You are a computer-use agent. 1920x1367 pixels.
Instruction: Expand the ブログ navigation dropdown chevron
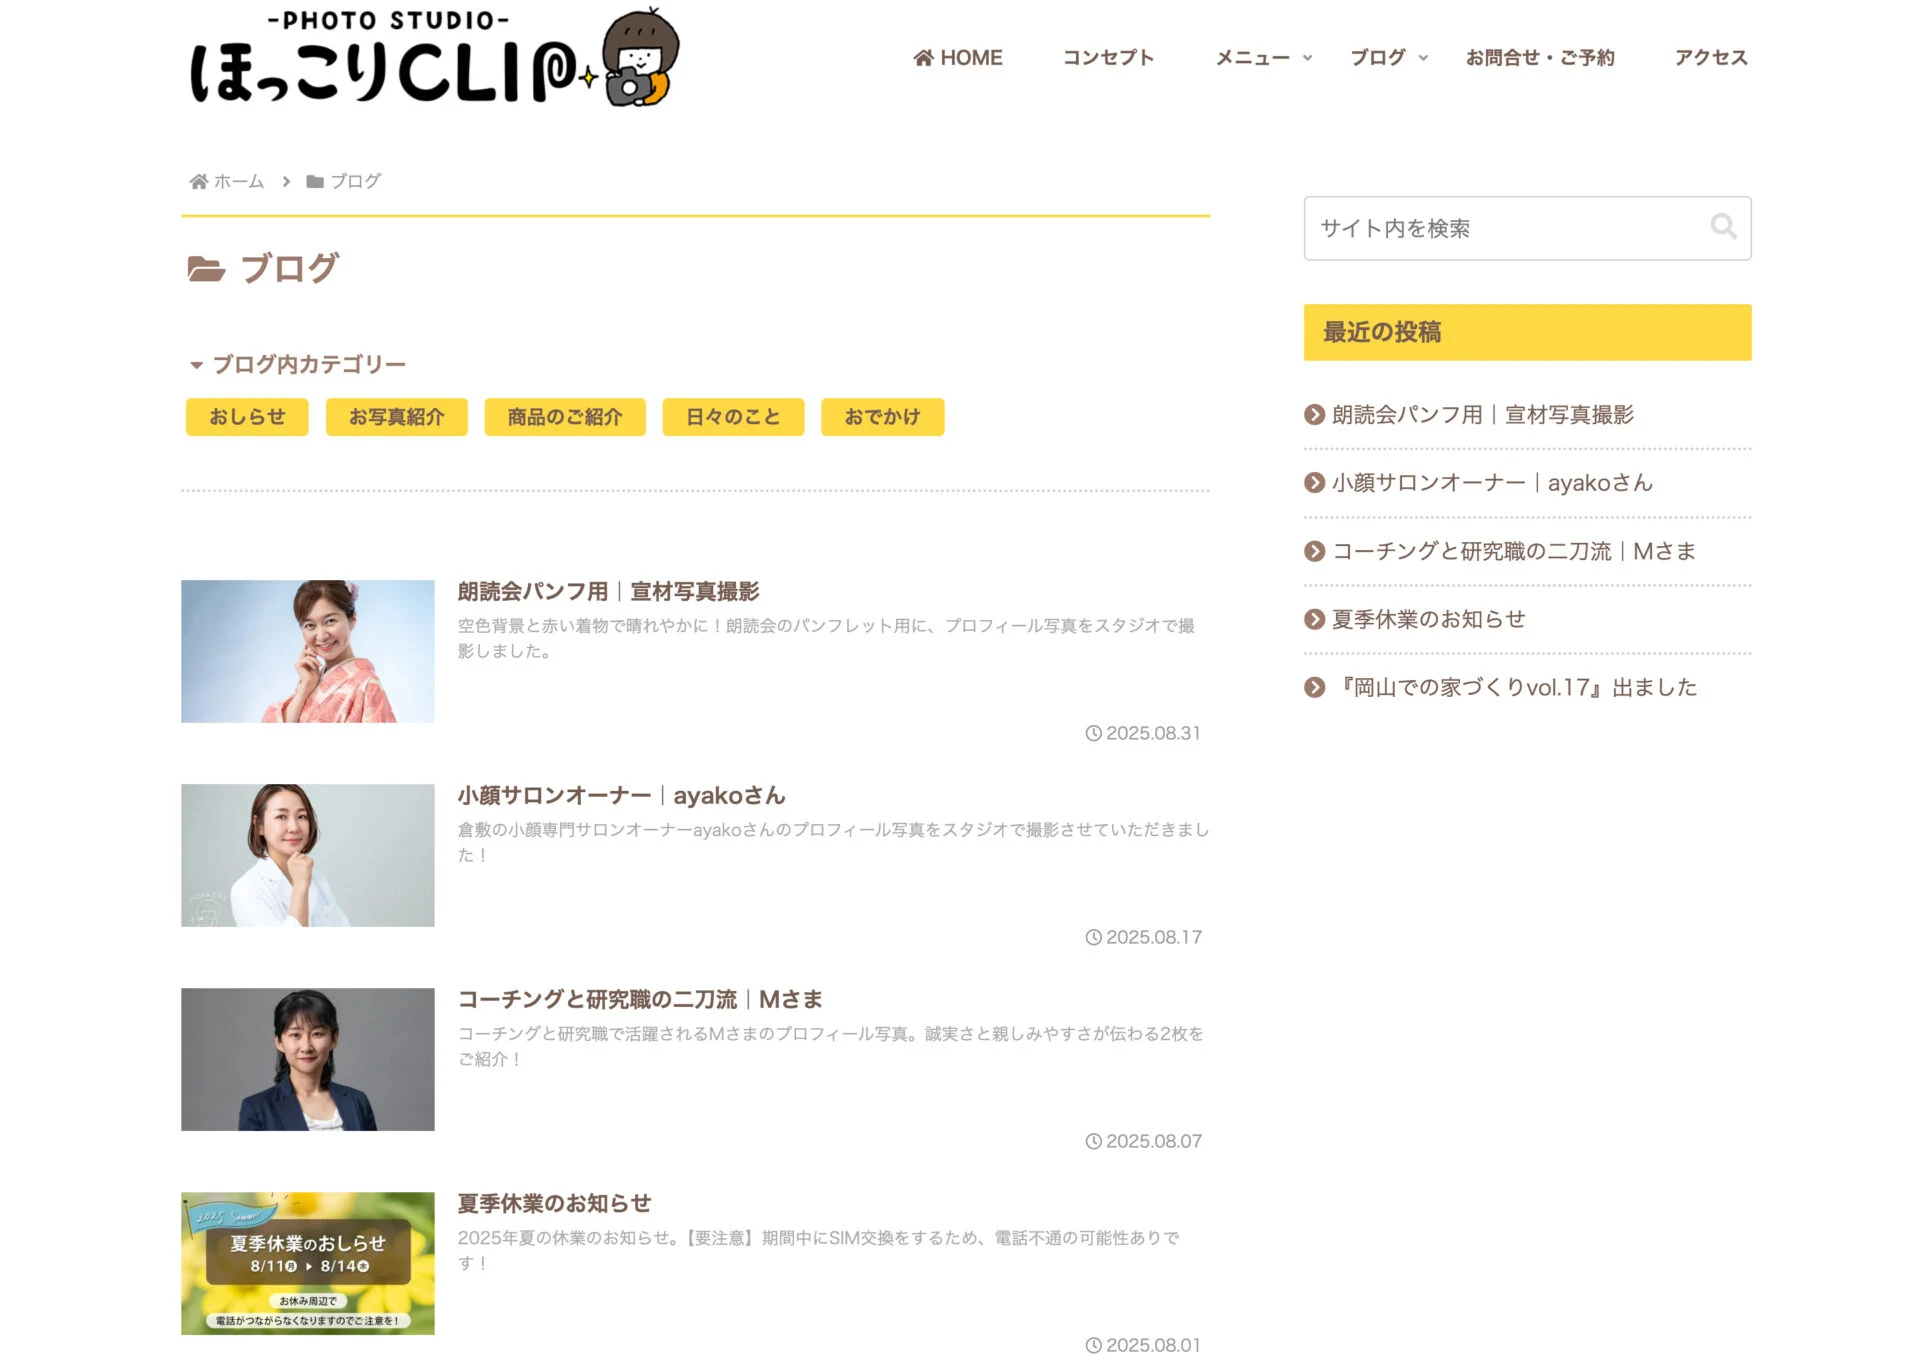[x=1423, y=58]
